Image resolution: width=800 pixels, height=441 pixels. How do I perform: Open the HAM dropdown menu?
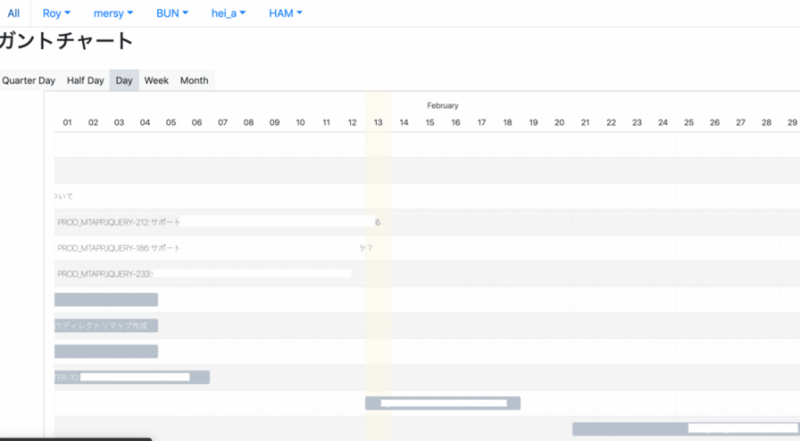[x=285, y=13]
